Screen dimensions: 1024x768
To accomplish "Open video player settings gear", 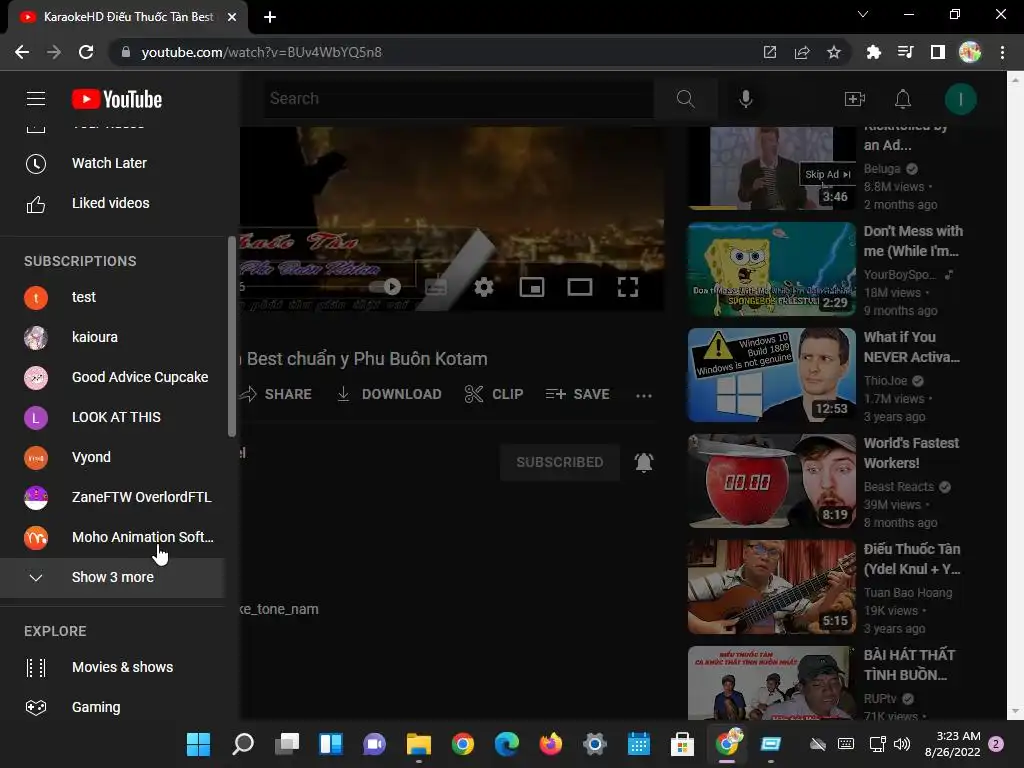I will (483, 287).
